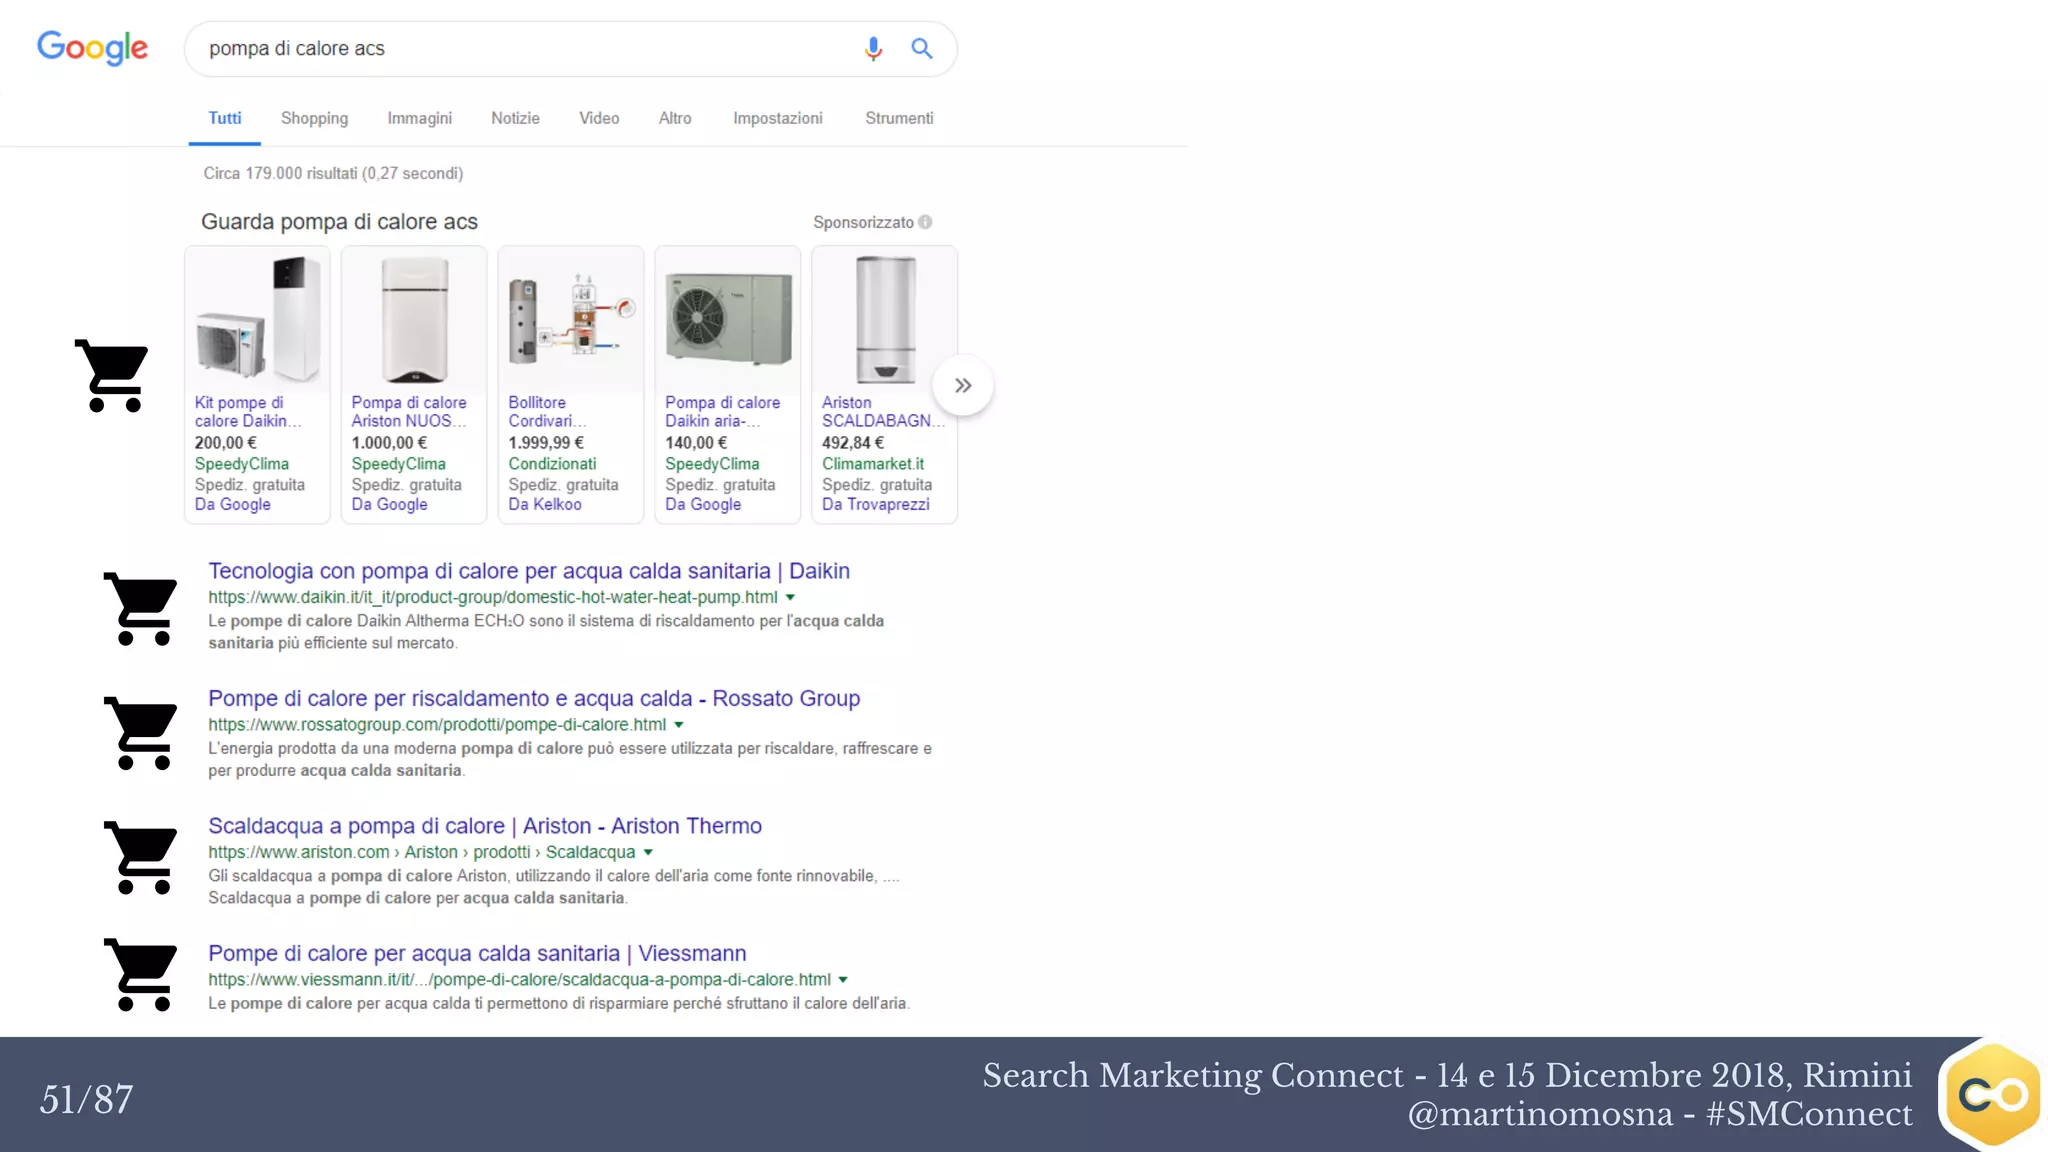Expand the dropdown arrow beside viessmann.it URL
This screenshot has width=2048, height=1152.
point(843,980)
